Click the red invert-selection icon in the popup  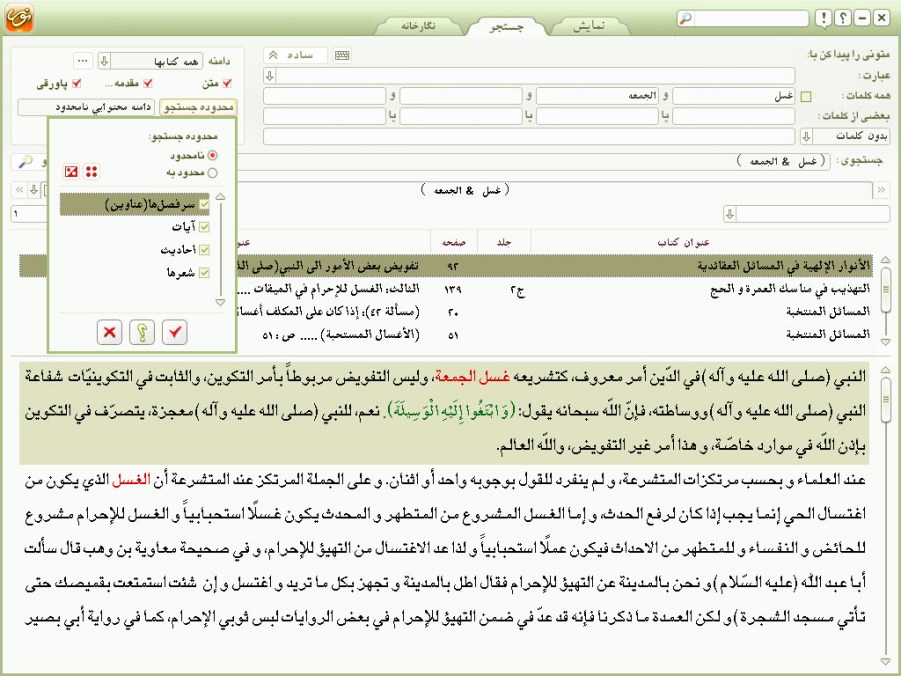click(71, 171)
